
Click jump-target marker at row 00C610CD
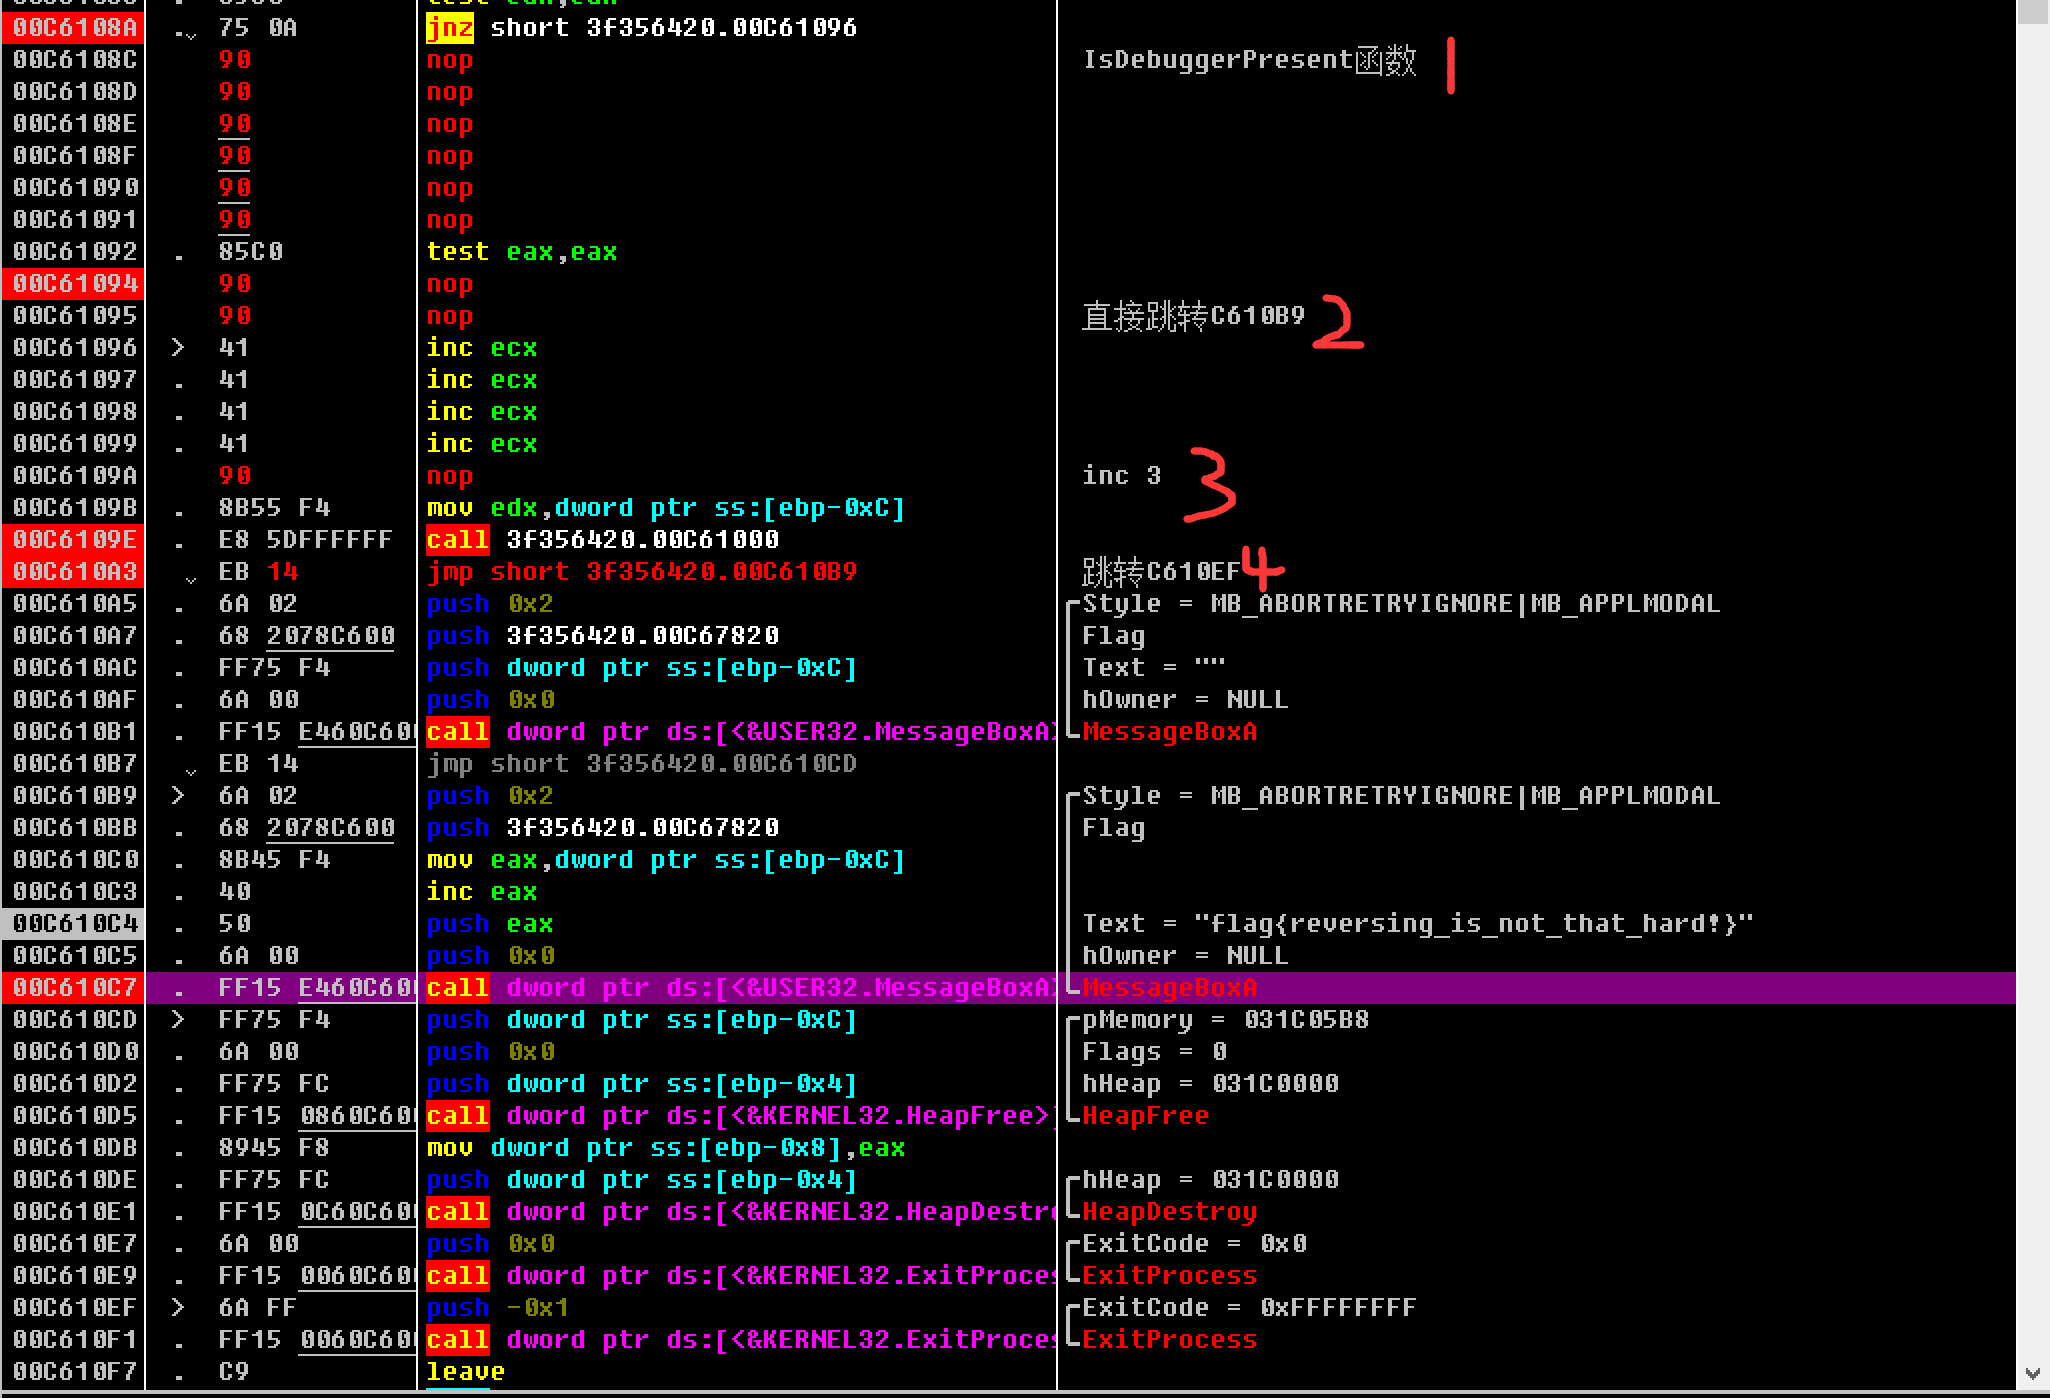point(178,1019)
